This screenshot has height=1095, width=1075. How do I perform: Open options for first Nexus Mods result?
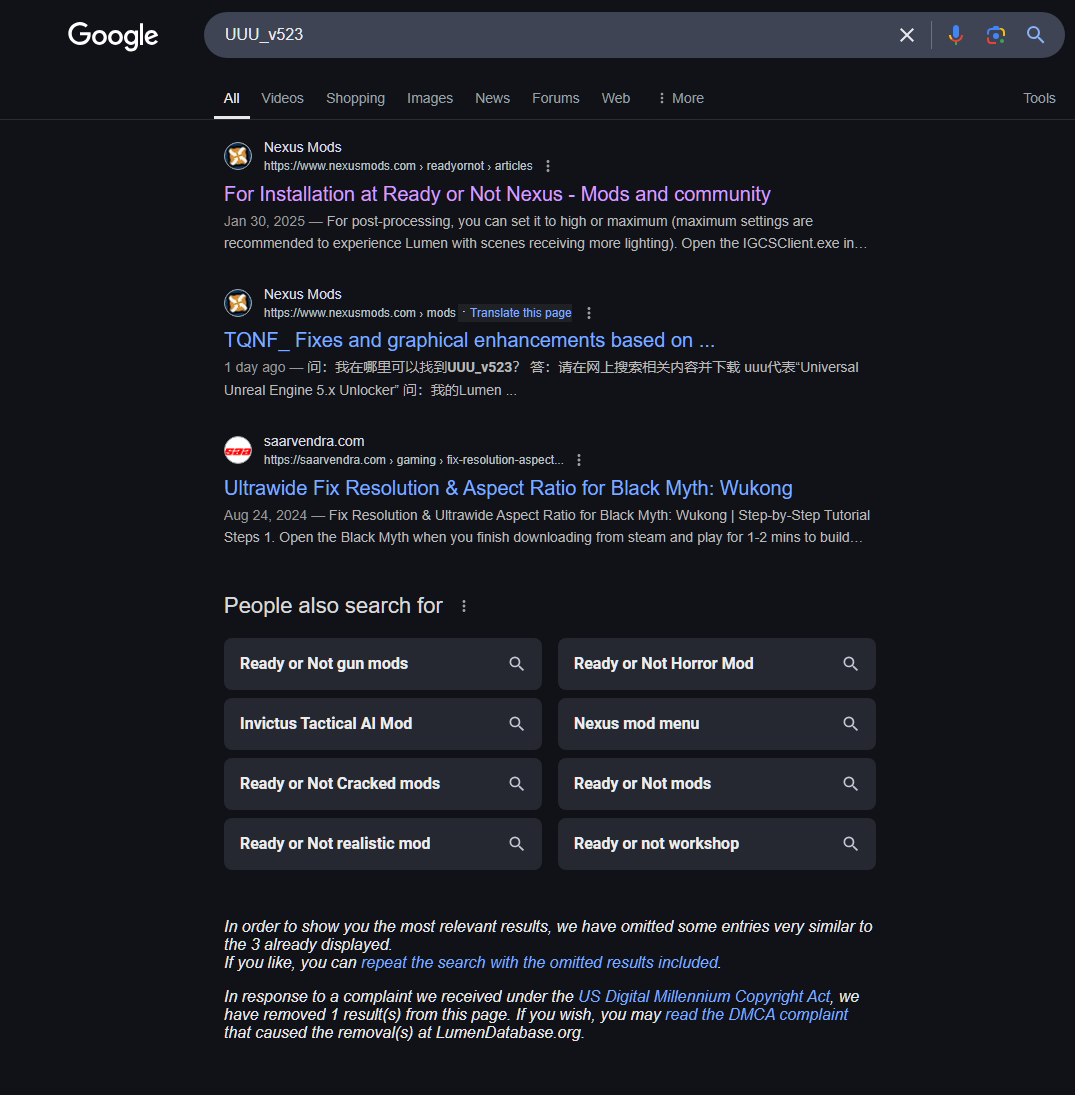pos(548,166)
